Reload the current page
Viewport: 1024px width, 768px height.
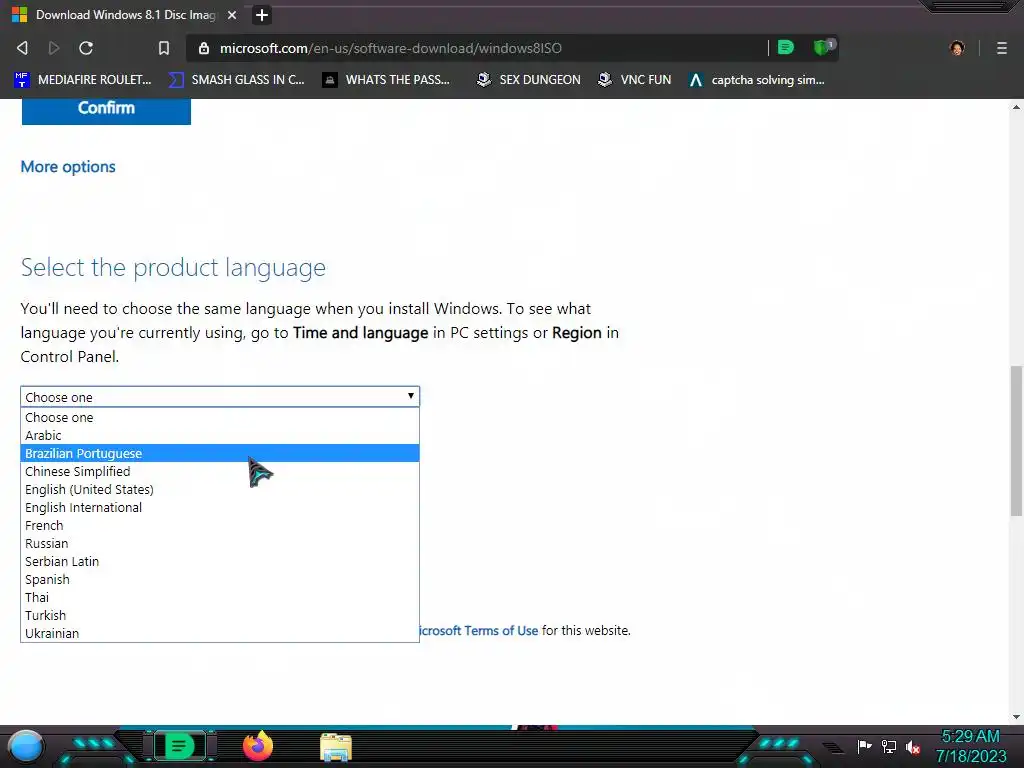(86, 48)
